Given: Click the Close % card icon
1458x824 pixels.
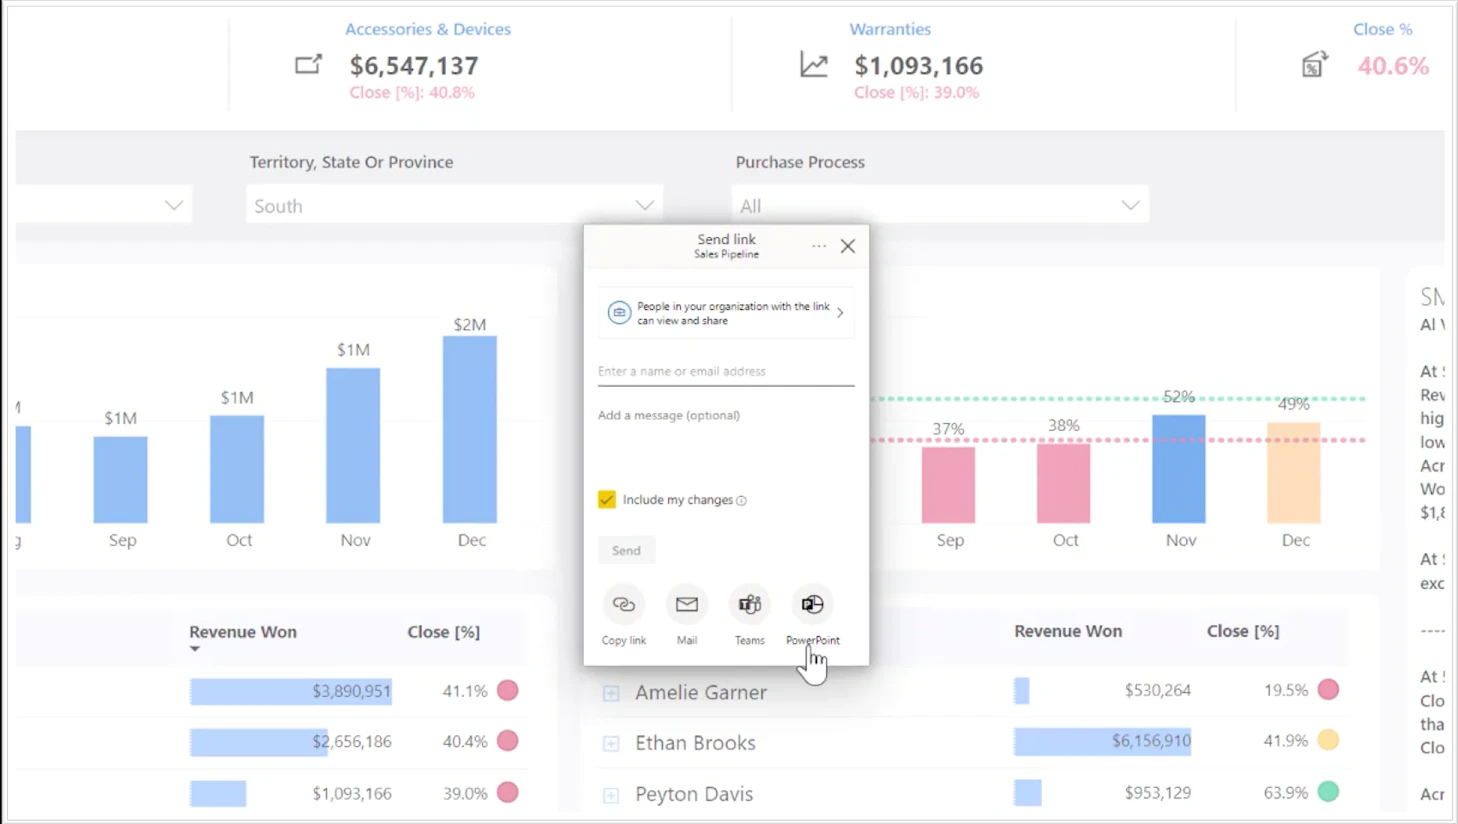Looking at the screenshot, I should tap(1315, 65).
